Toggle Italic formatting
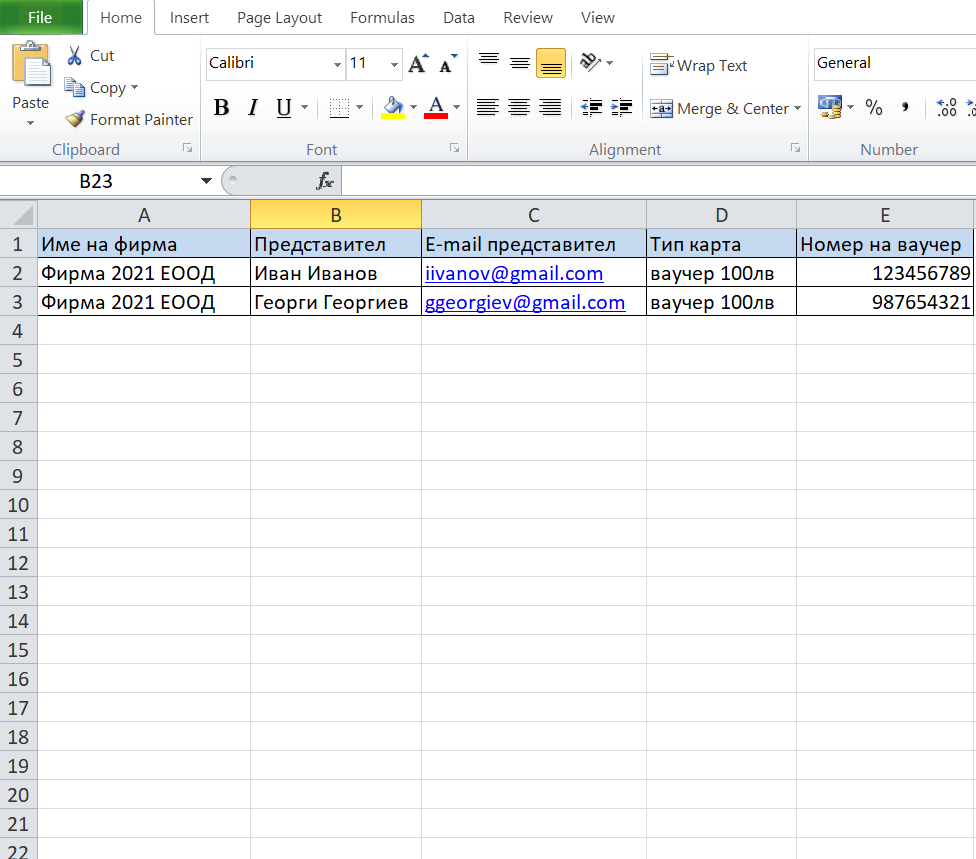Screen dimensions: 976x859 252,108
